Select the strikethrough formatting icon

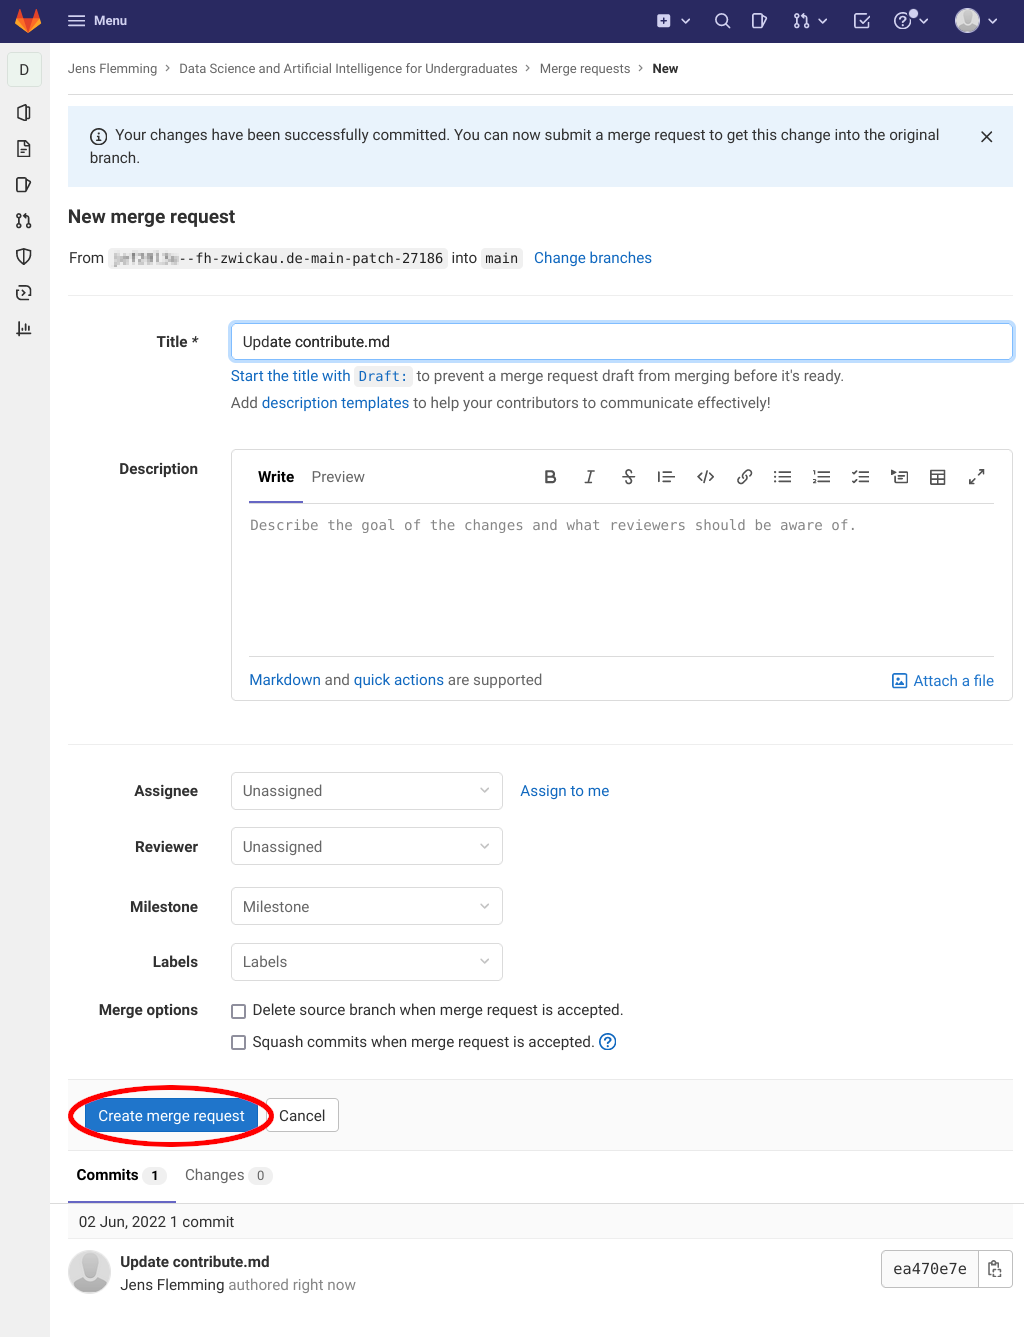[x=628, y=477]
